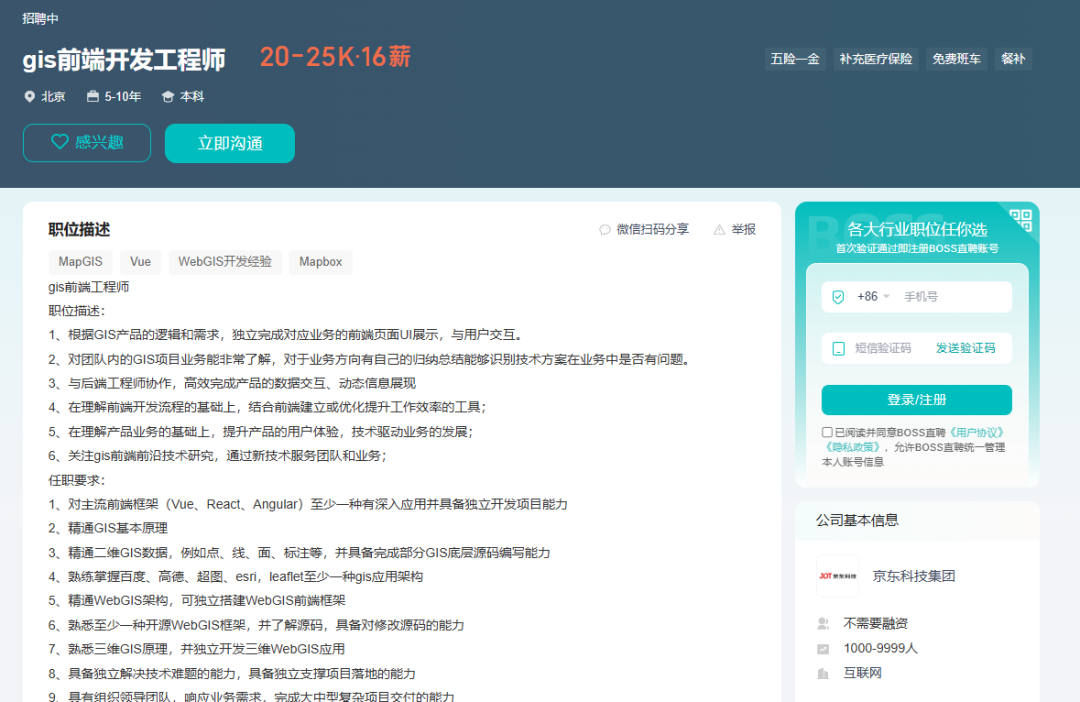Image resolution: width=1080 pixels, height=702 pixels.
Task: Select the MapGIS skill tag
Action: pyautogui.click(x=80, y=261)
